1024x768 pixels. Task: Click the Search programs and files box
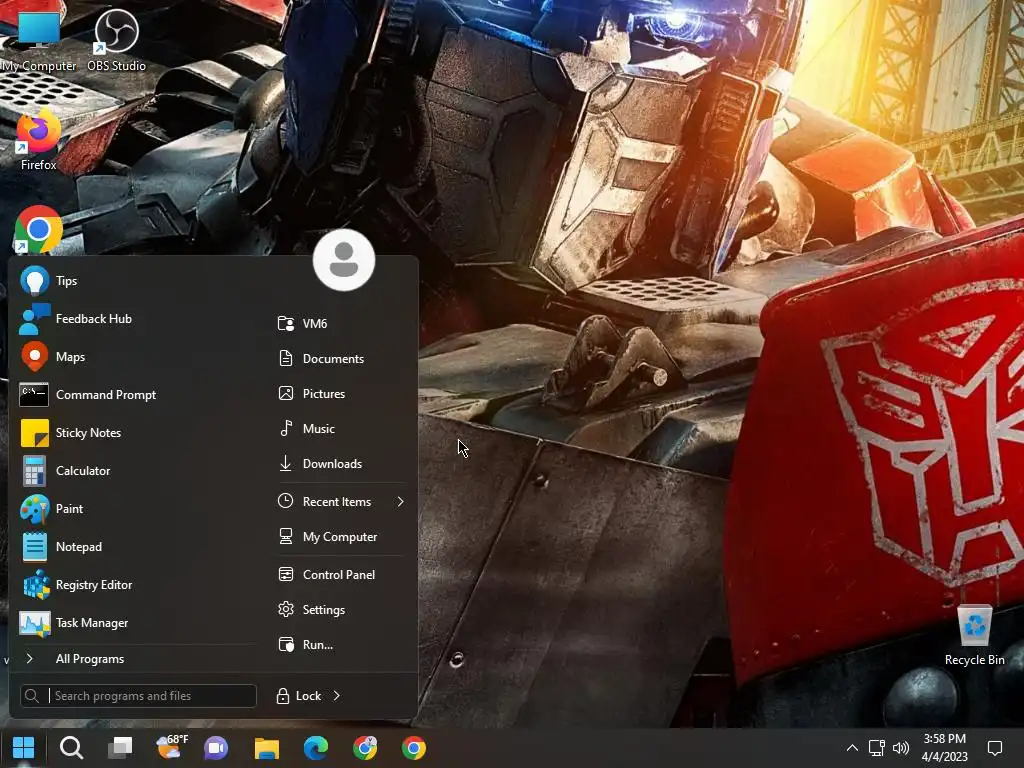pos(138,696)
